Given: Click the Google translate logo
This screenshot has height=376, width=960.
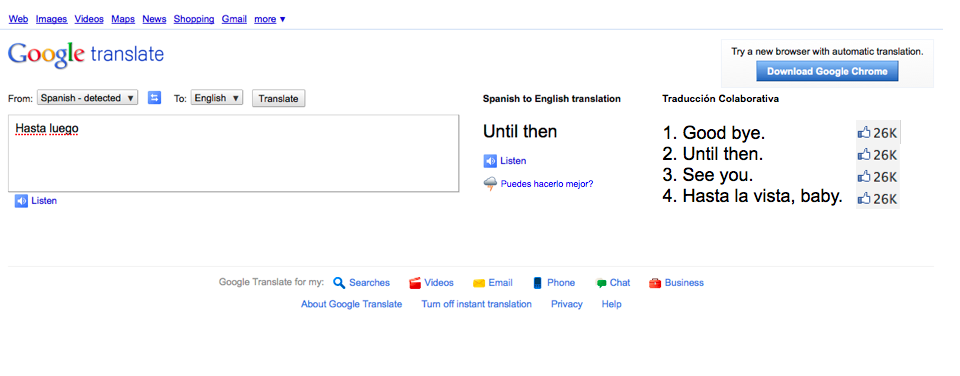Looking at the screenshot, I should point(86,55).
